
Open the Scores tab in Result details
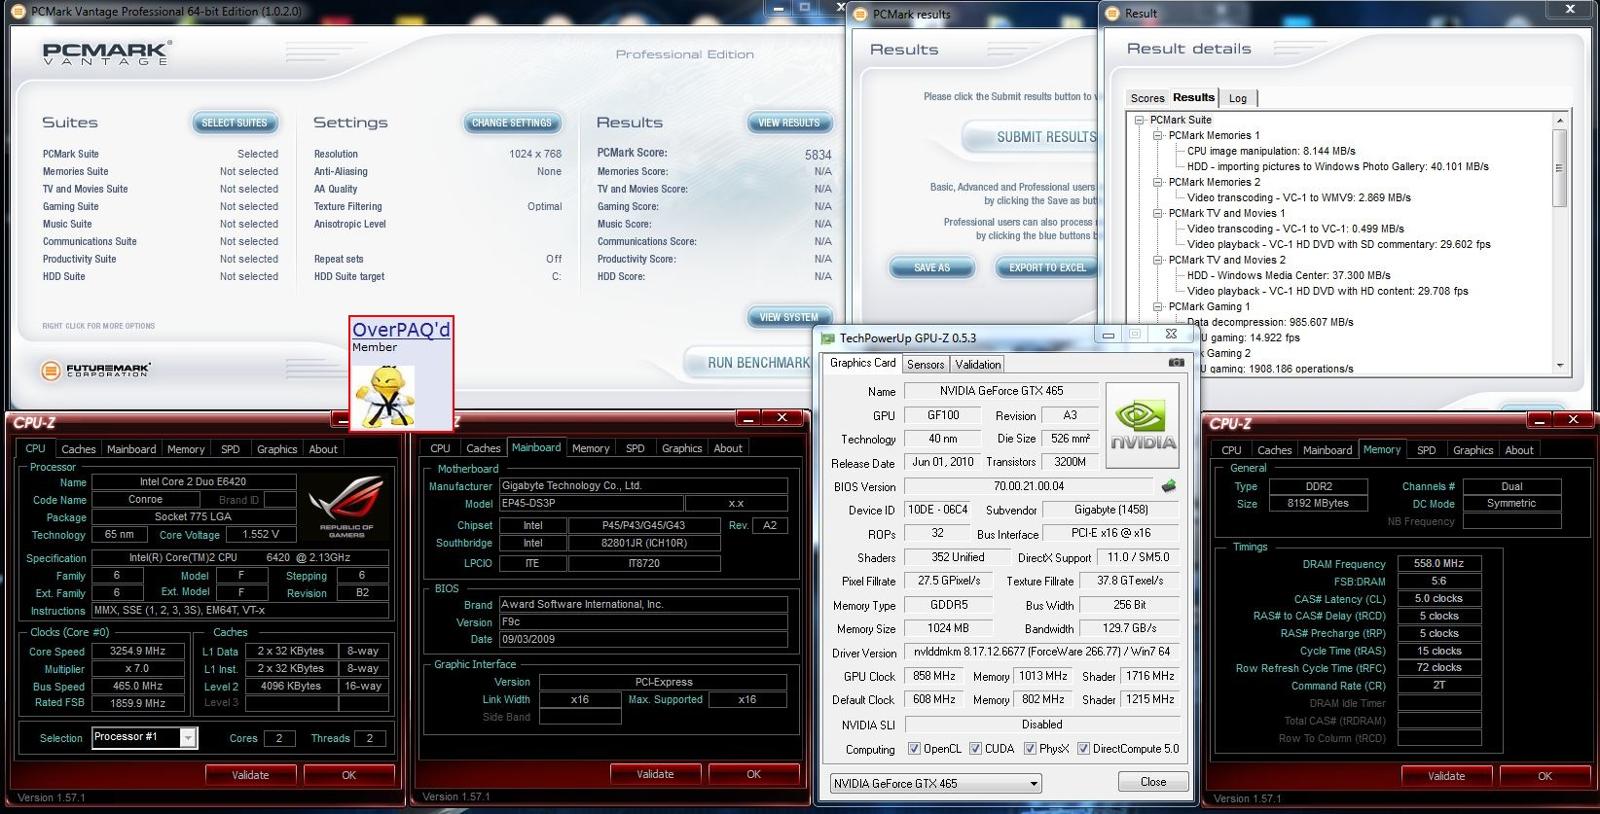(x=1147, y=98)
